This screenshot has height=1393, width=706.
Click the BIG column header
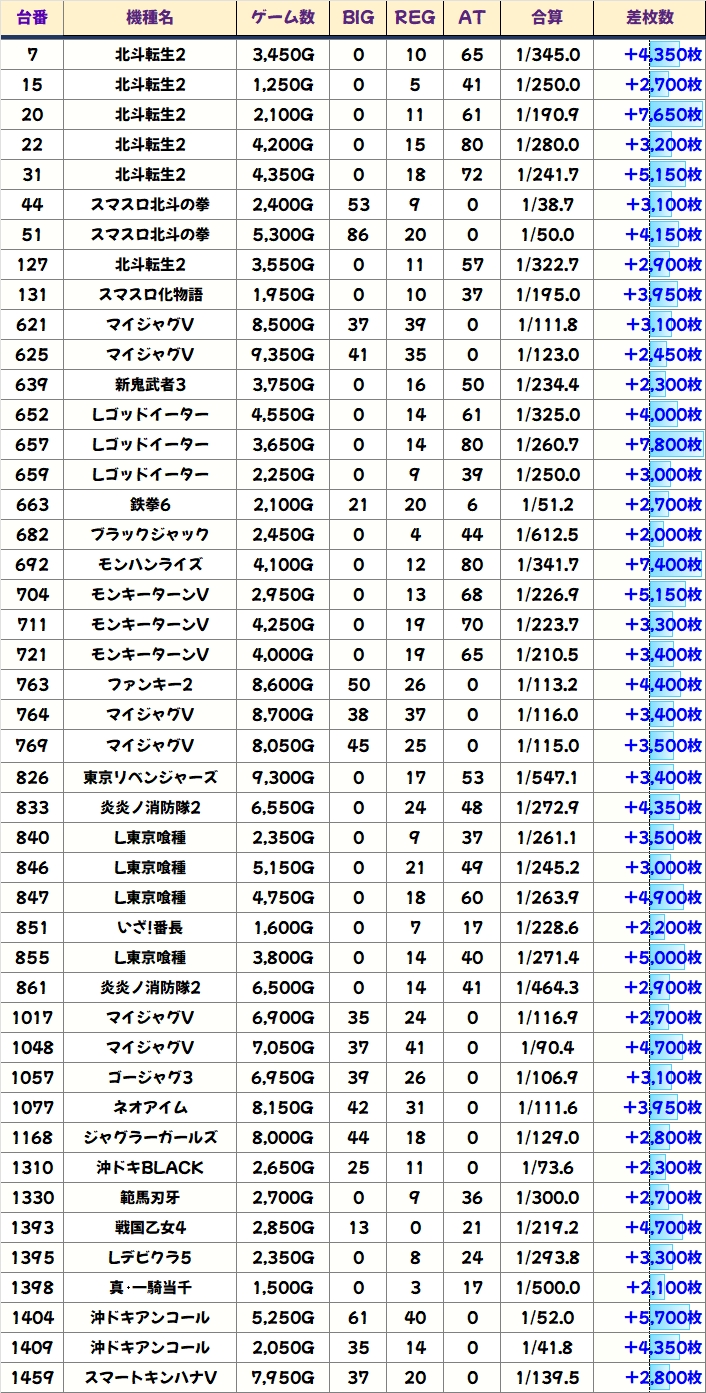click(358, 18)
